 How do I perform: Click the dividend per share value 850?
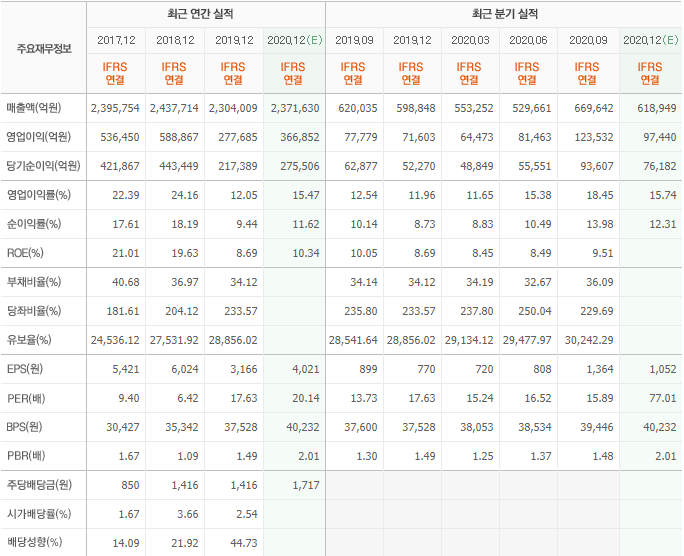[x=130, y=485]
